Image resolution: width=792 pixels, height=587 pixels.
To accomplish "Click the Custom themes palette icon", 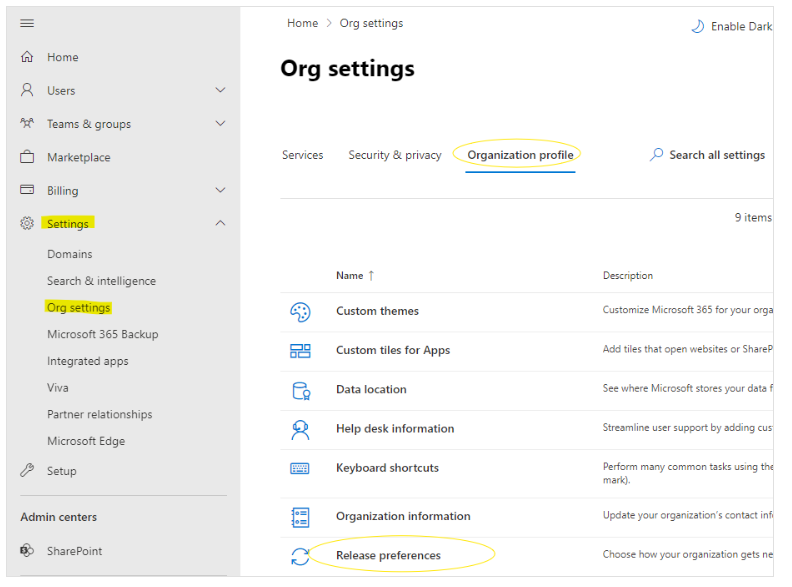I will pos(300,312).
